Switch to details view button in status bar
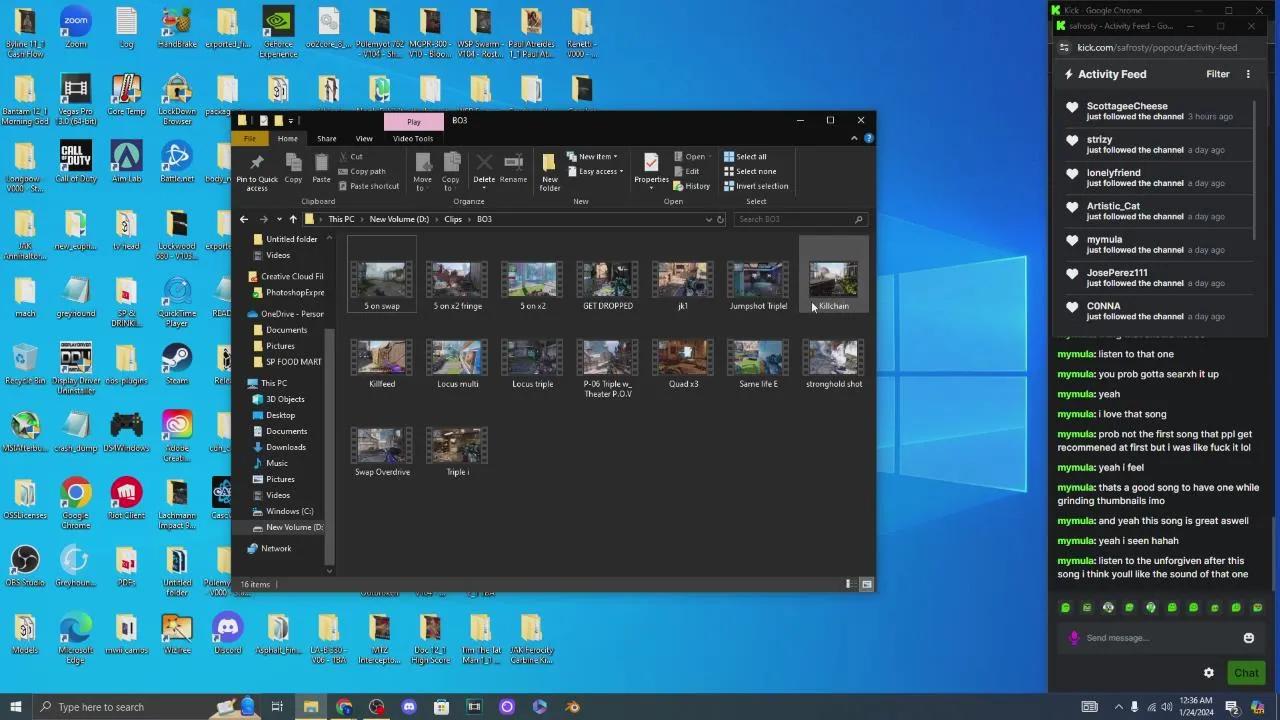 [849, 584]
